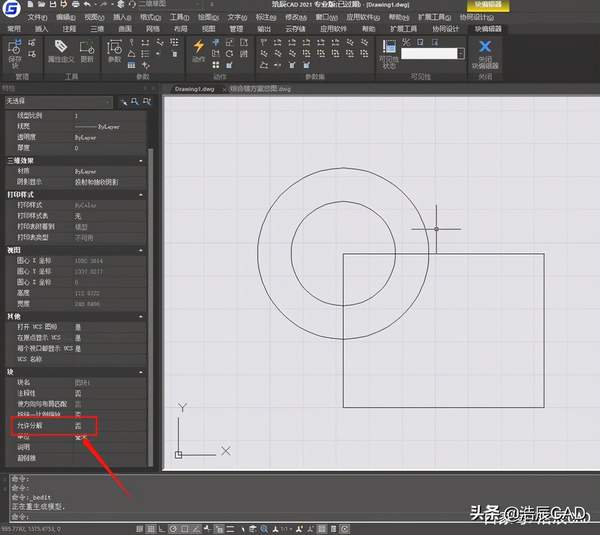Collapse the 打印样式 section
This screenshot has width=600, height=535.
click(141, 195)
